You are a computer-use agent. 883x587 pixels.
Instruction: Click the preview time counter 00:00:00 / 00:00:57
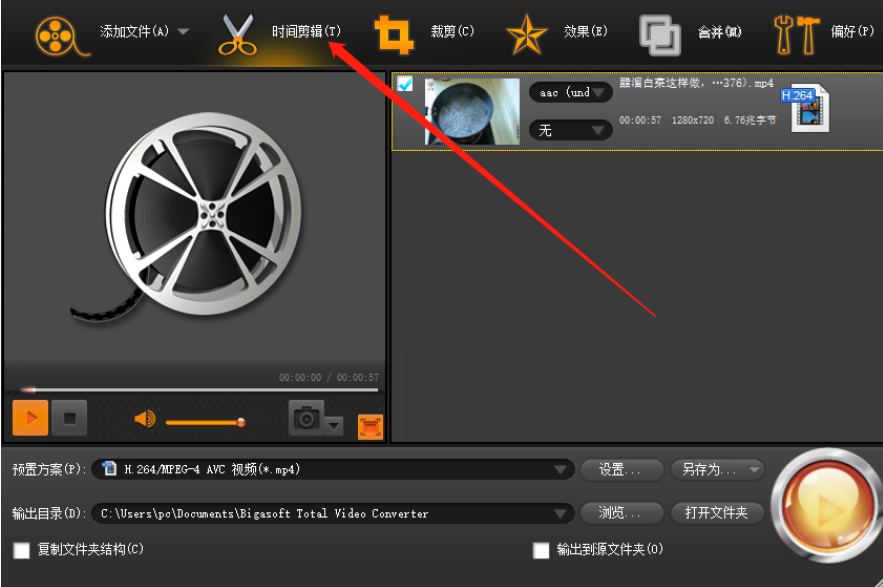click(x=329, y=377)
